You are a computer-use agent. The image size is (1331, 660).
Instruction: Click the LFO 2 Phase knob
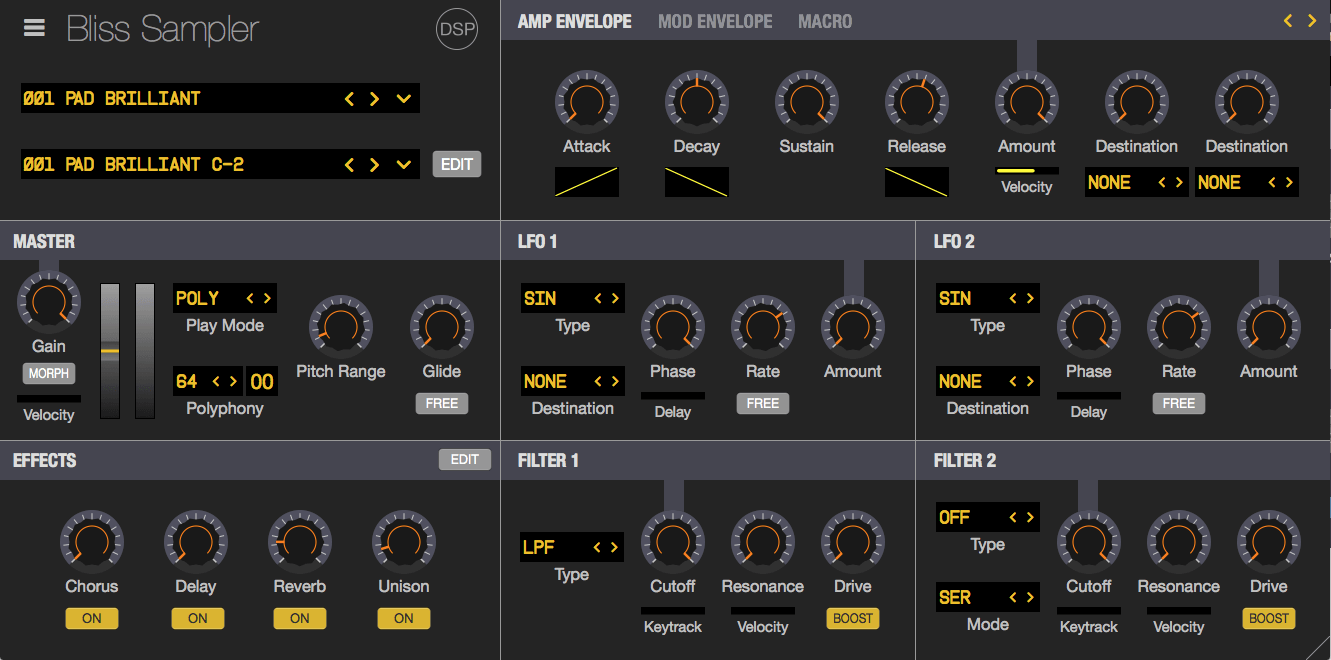tap(1089, 326)
